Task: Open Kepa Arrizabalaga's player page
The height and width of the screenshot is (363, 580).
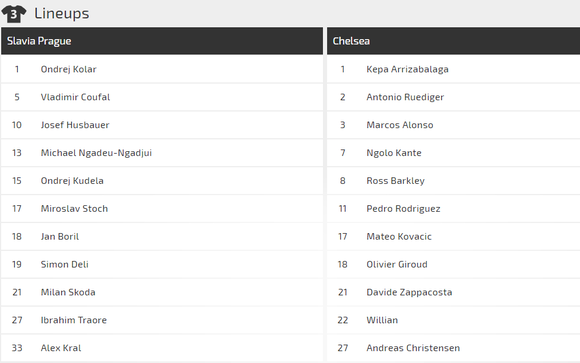Action: 407,69
